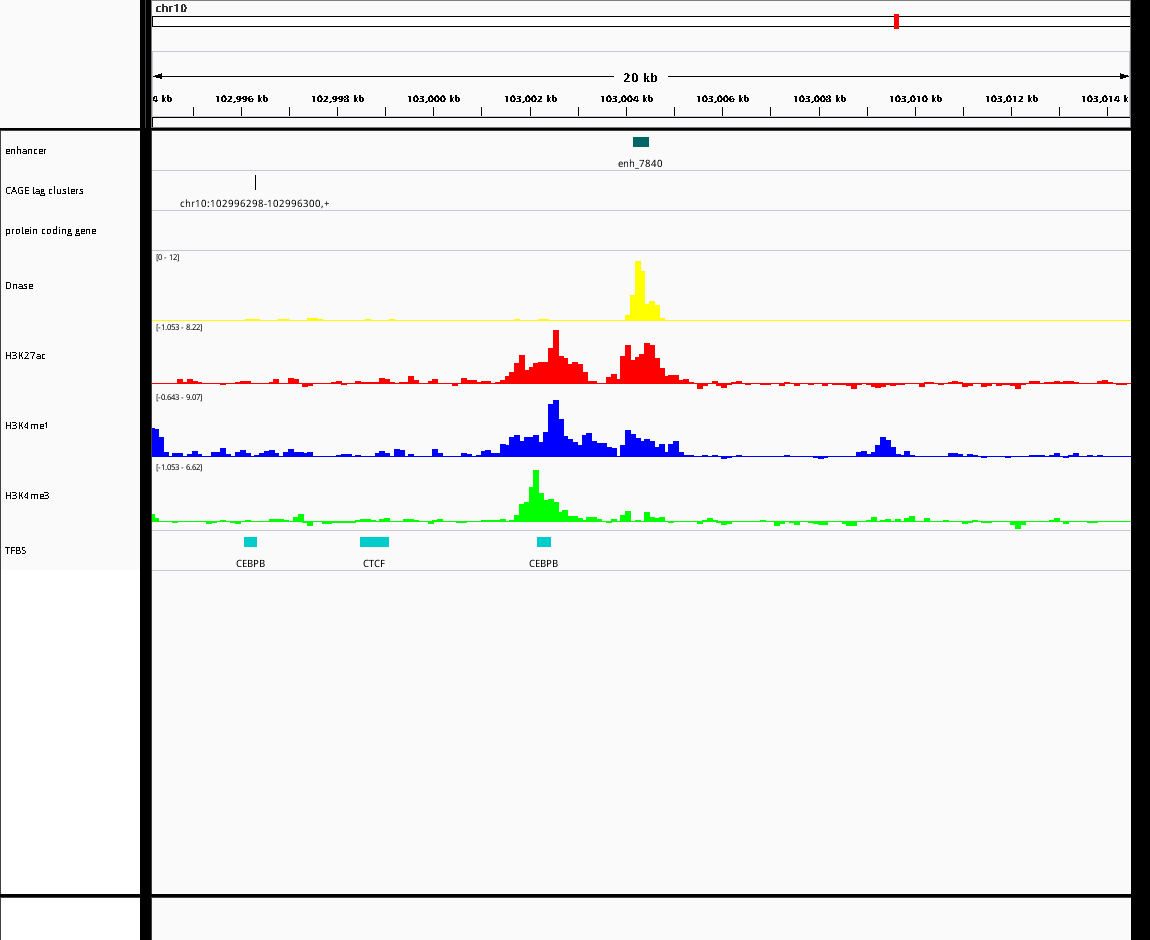Select the CTCF binding site block

pyautogui.click(x=374, y=542)
